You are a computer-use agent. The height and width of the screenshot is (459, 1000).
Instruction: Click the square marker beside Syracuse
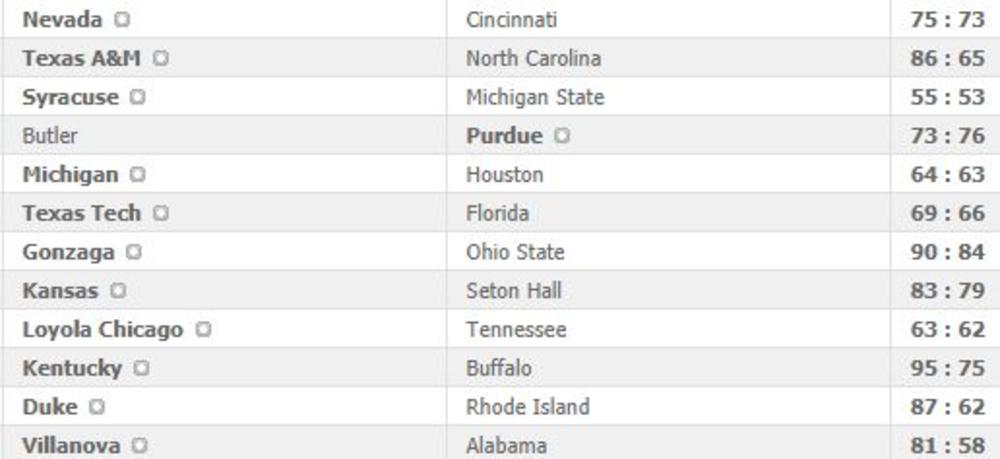pyautogui.click(x=138, y=98)
